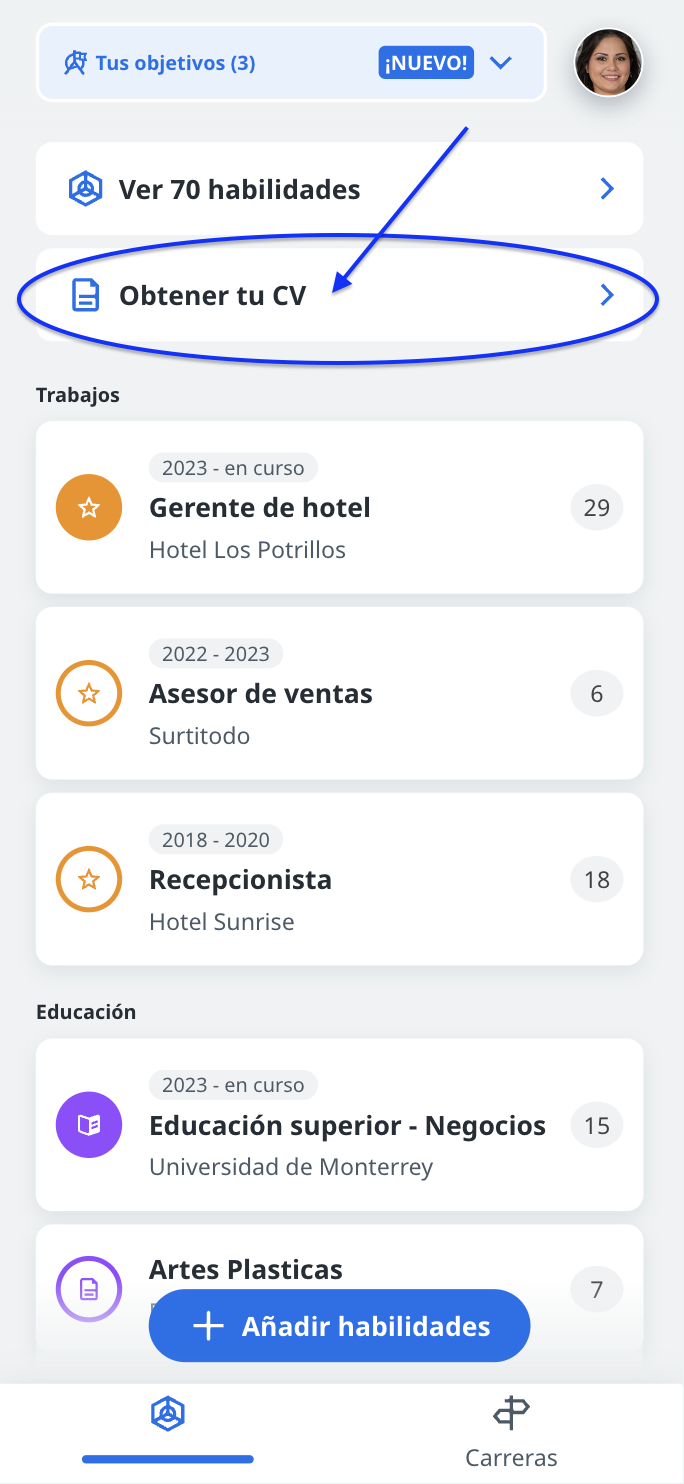Click the 18 skills count badge for Recepcionista
Screen dimensions: 684x1484
[597, 880]
